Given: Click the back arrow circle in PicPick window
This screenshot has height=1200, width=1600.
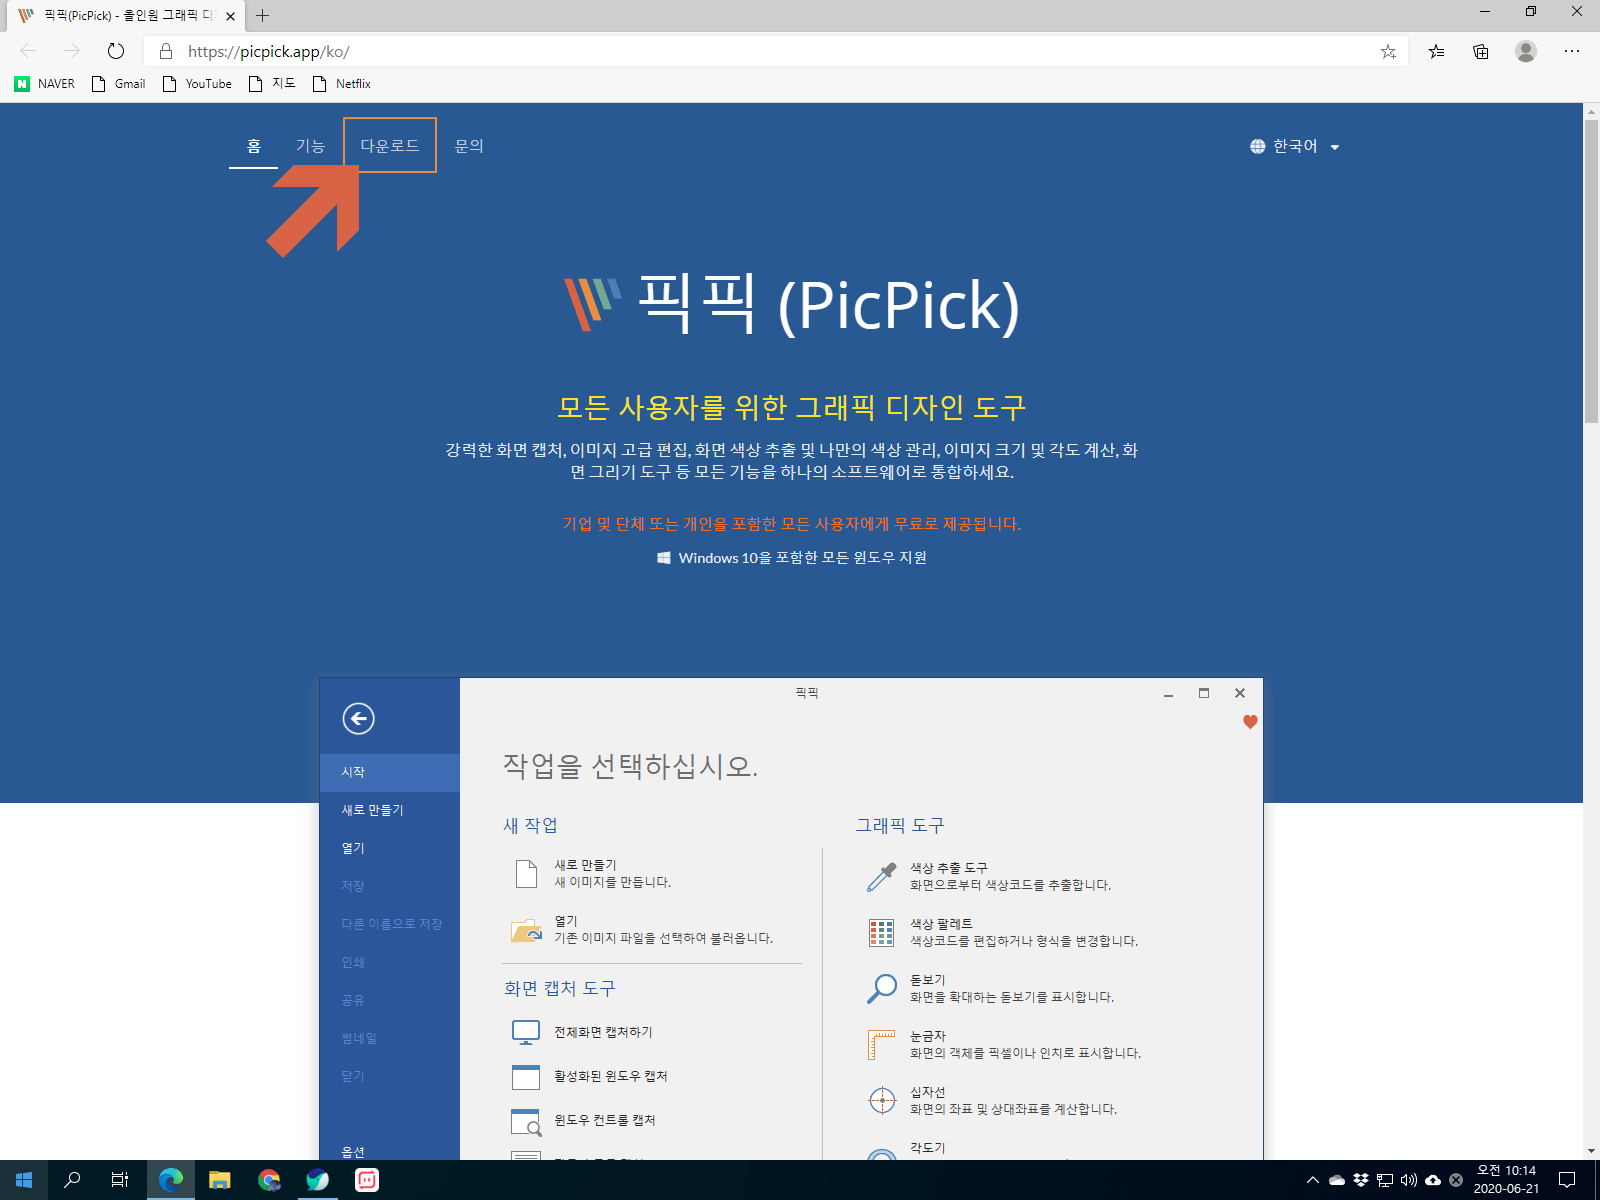Looking at the screenshot, I should point(358,718).
